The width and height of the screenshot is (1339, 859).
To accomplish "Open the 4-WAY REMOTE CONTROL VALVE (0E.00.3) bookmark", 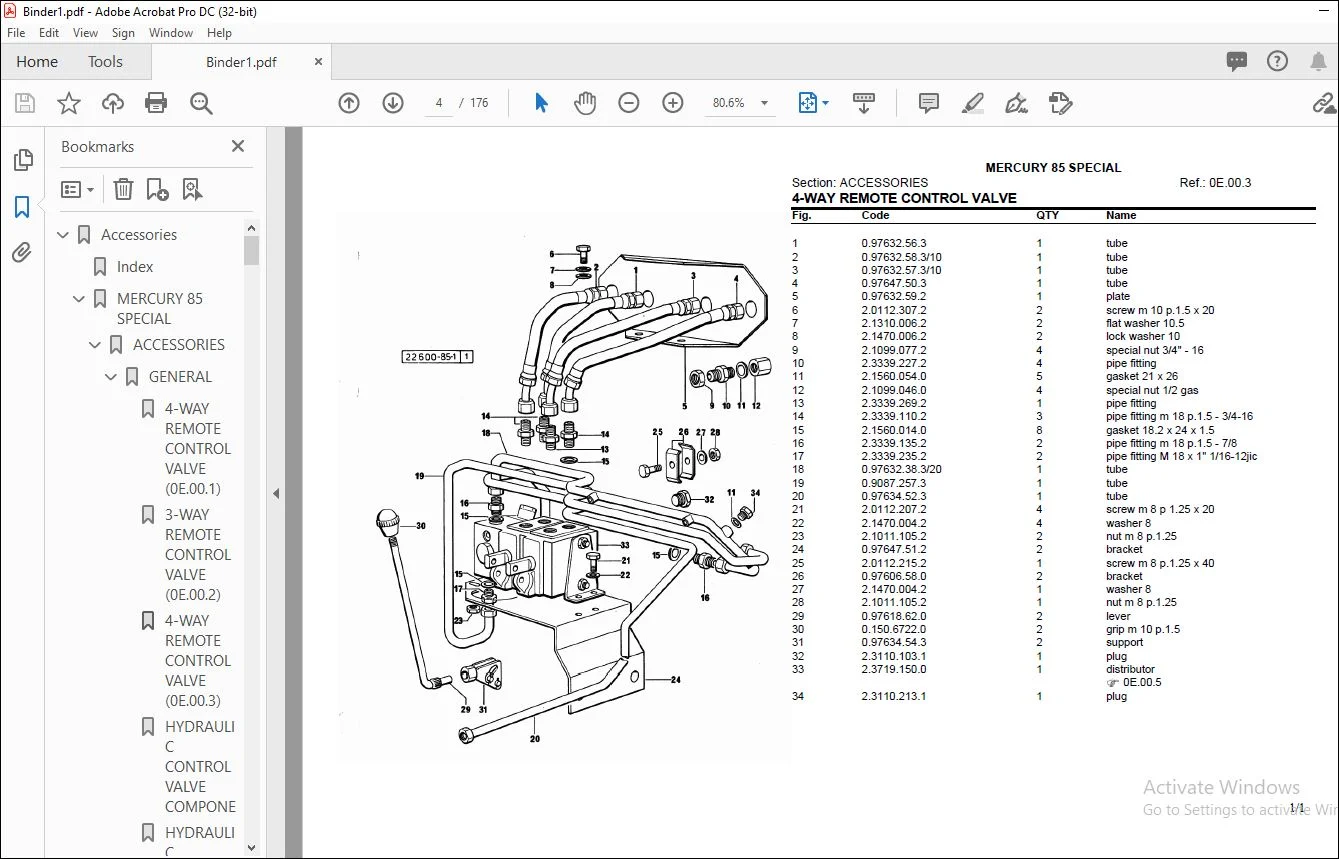I will pyautogui.click(x=198, y=661).
